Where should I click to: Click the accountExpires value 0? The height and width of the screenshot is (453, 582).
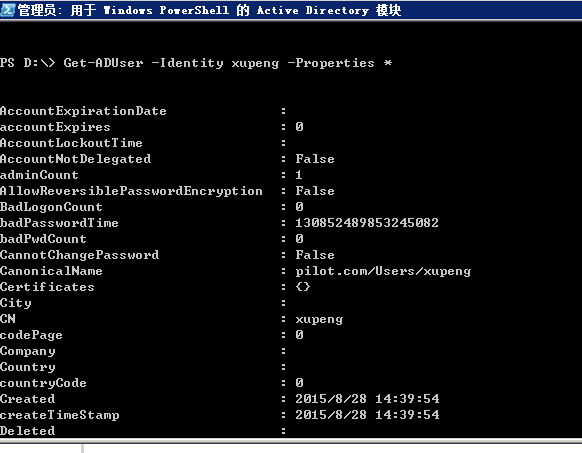[300, 127]
